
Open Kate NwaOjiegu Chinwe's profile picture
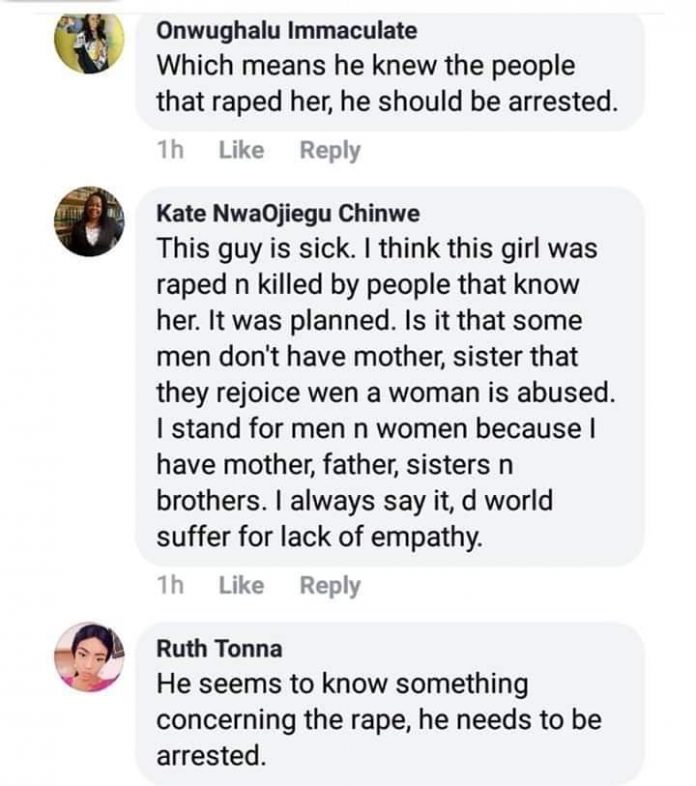(89, 222)
